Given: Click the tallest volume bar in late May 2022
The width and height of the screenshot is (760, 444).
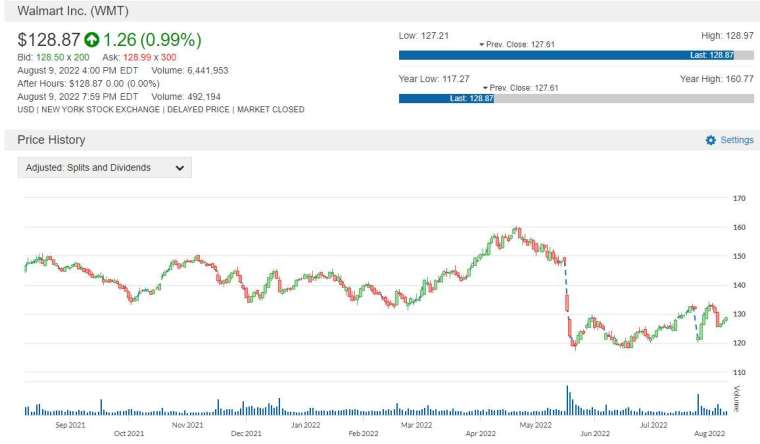Looking at the screenshot, I should 567,400.
